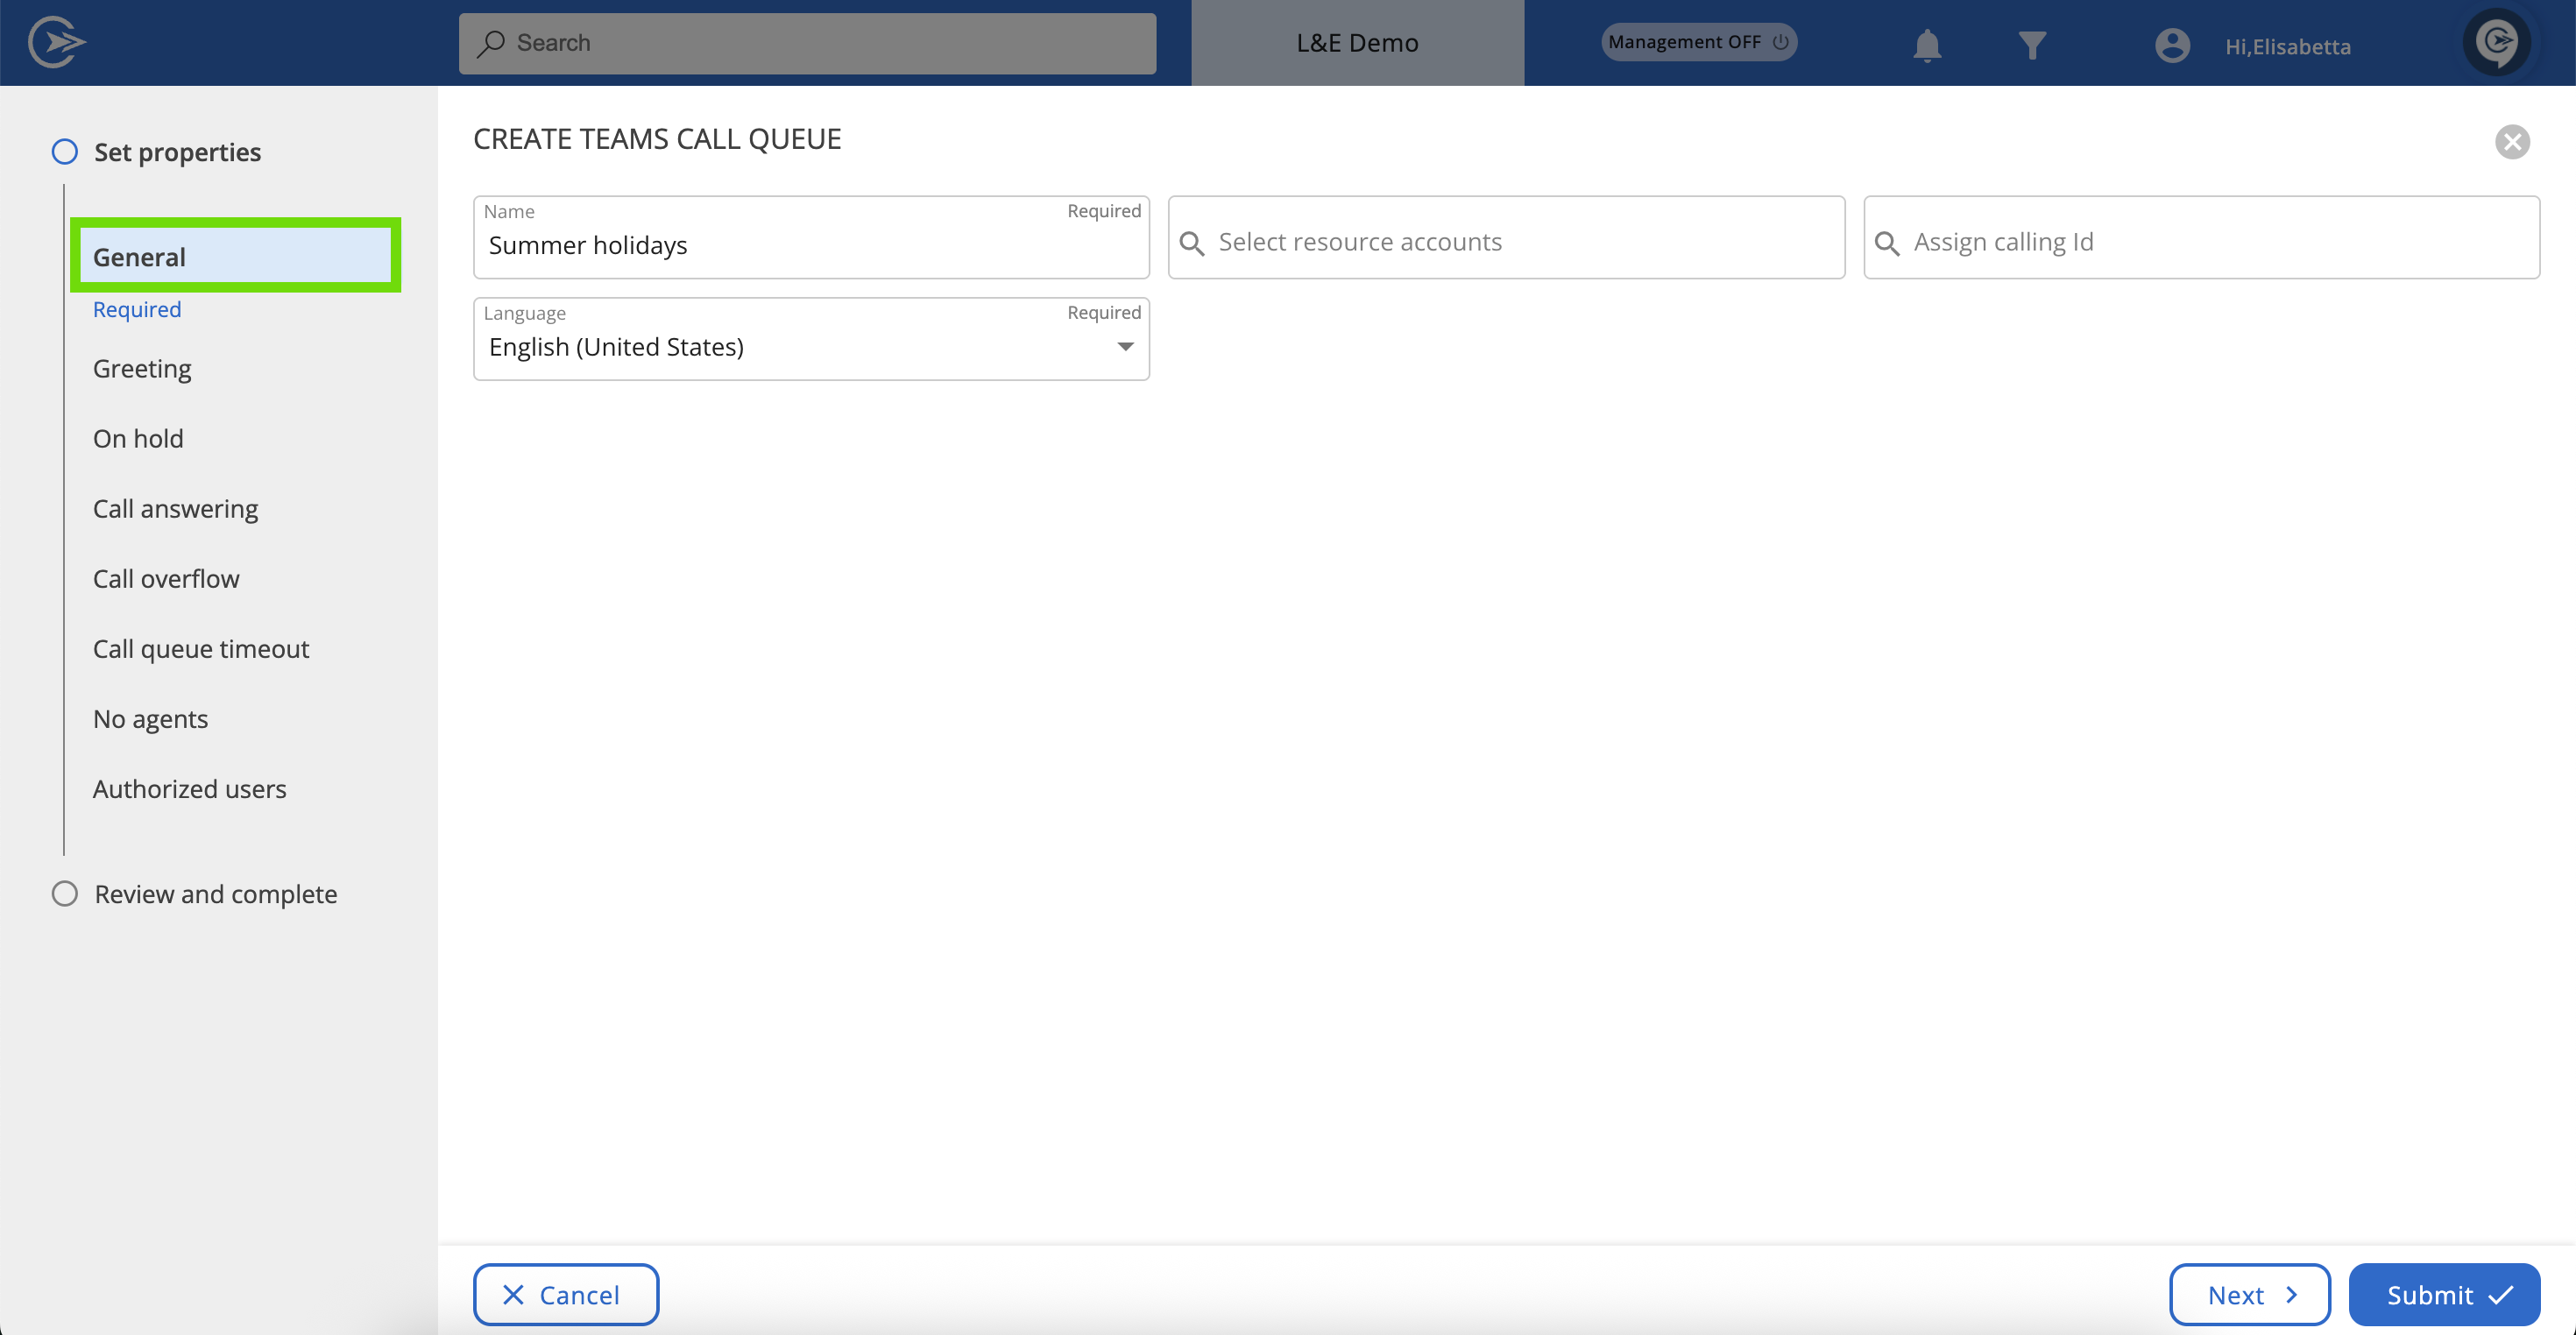Click the L&E Demo tenant tab

1357,43
